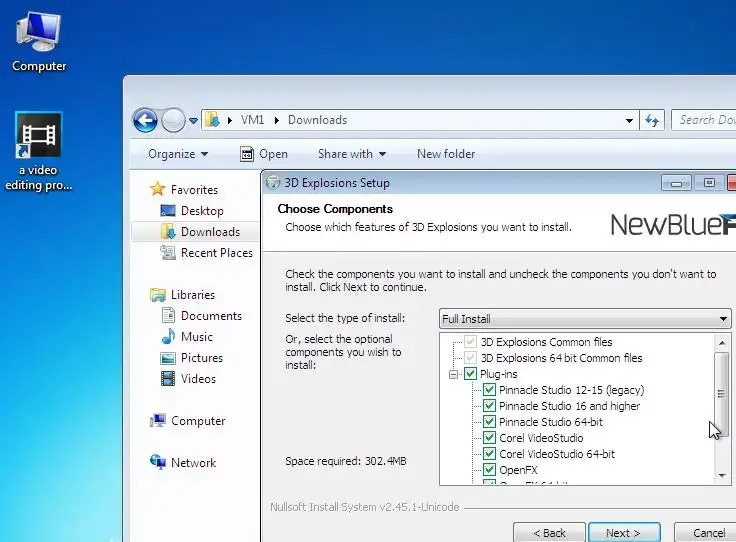Refresh the Downloads folder view
736x542 pixels.
click(652, 121)
